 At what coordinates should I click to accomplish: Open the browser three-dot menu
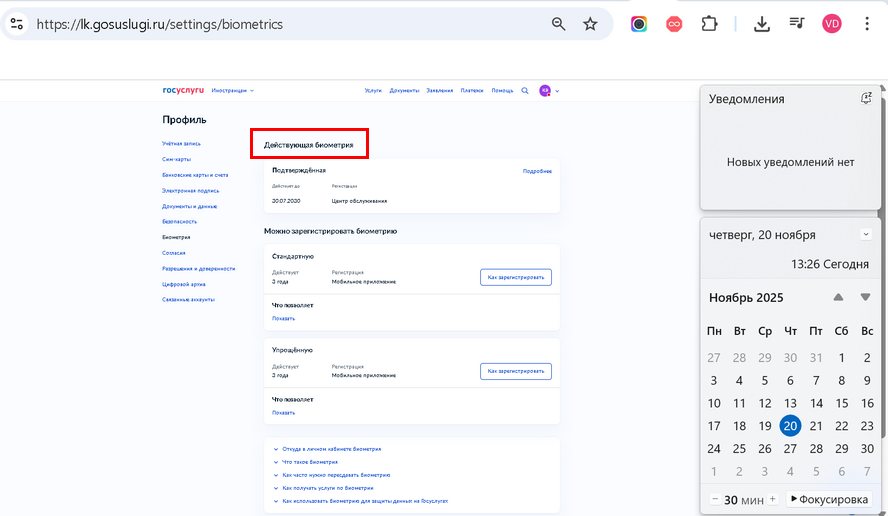tap(866, 24)
